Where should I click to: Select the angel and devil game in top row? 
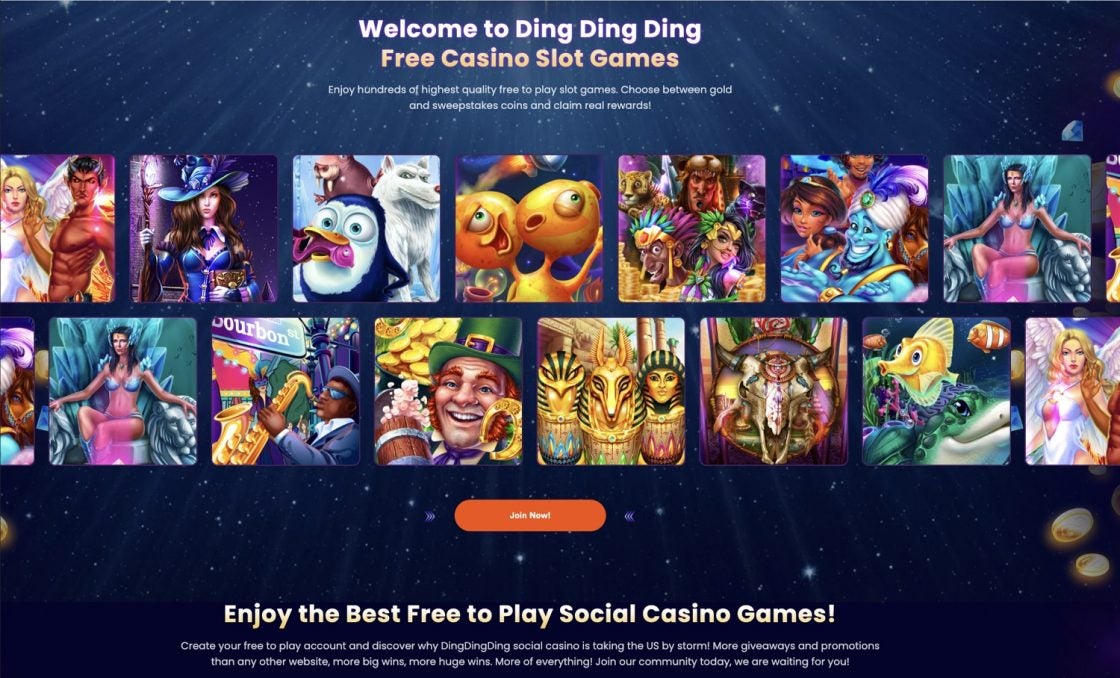[x=57, y=229]
